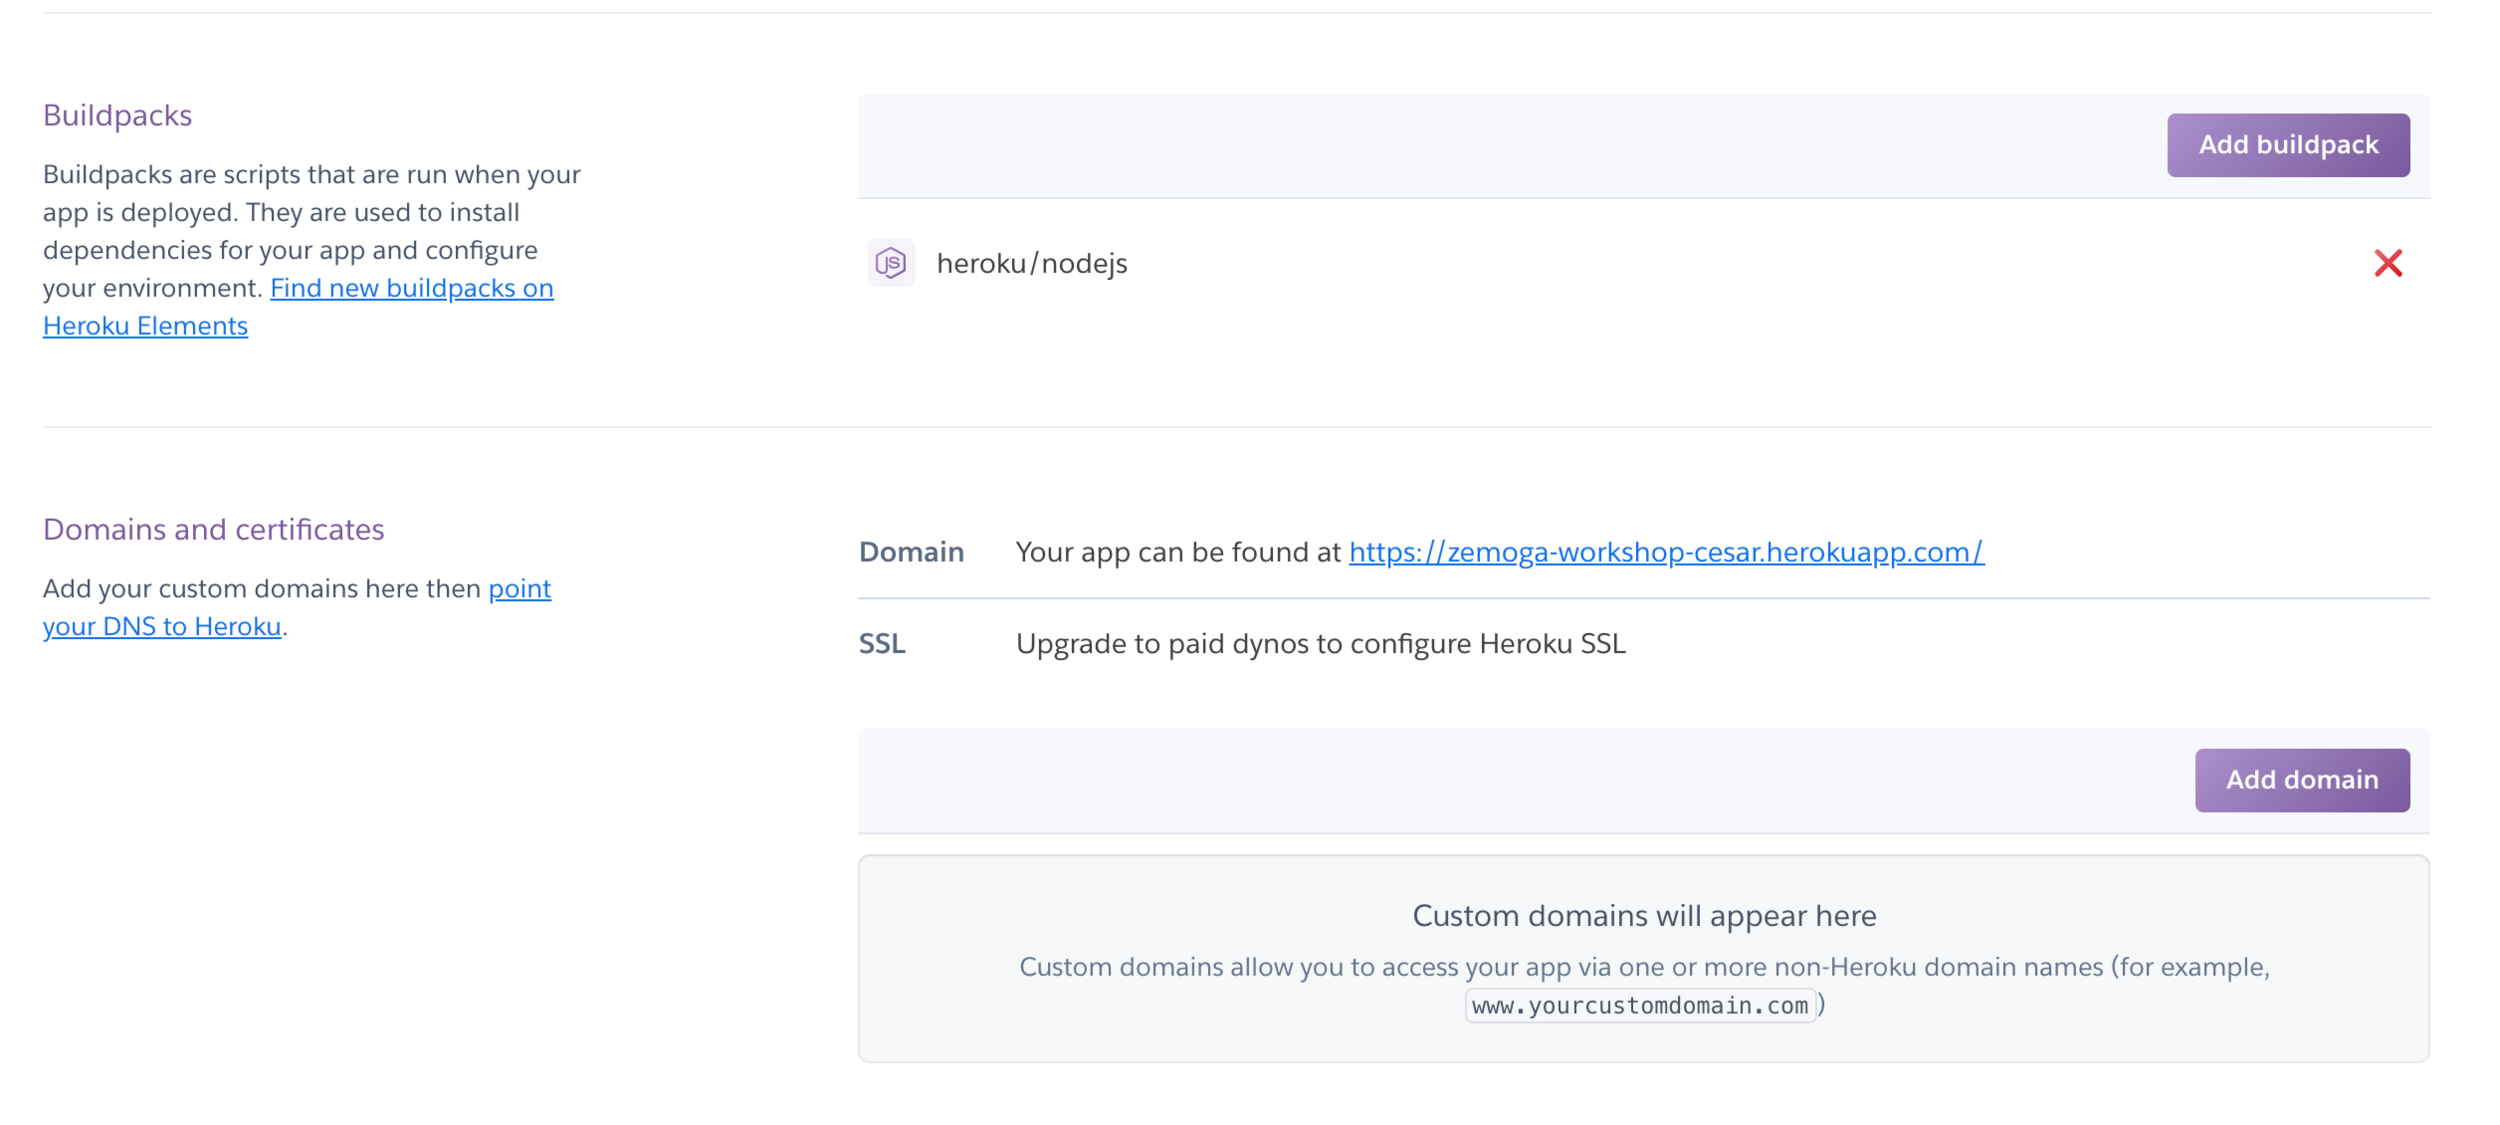Click the Domains and certificates heading
Screen dimensions: 2500x1125
coord(213,529)
